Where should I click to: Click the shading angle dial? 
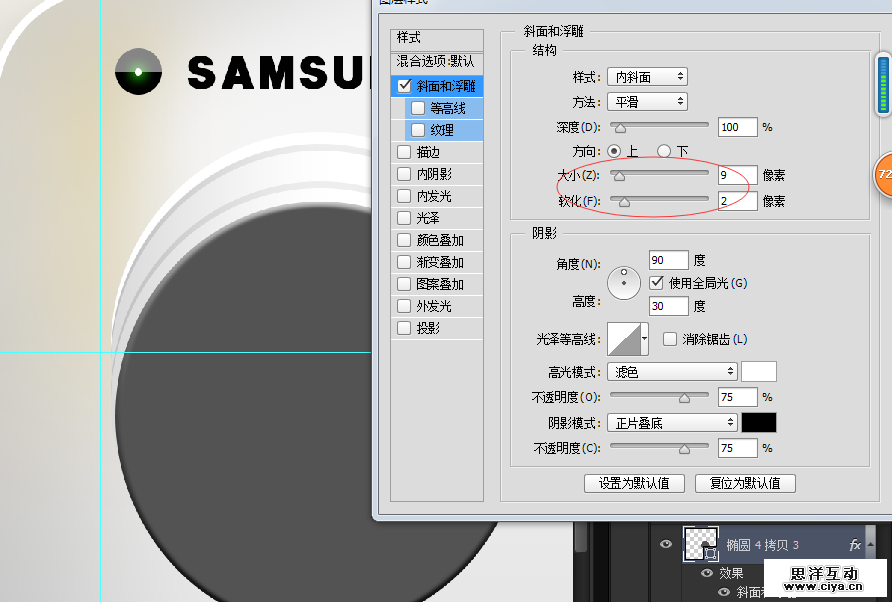click(x=625, y=282)
